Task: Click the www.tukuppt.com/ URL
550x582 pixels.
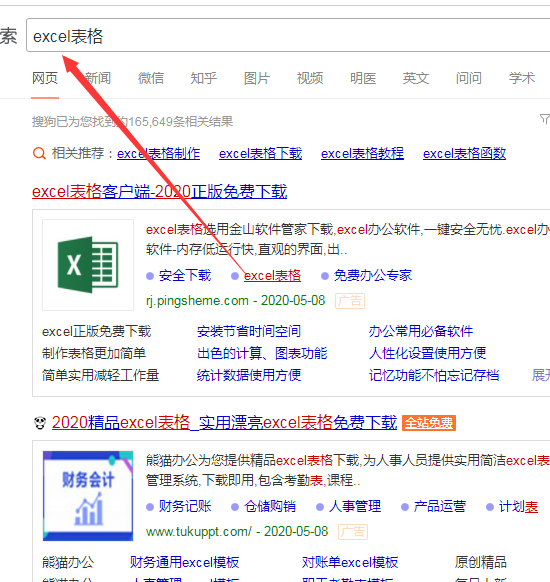Action: (199, 532)
